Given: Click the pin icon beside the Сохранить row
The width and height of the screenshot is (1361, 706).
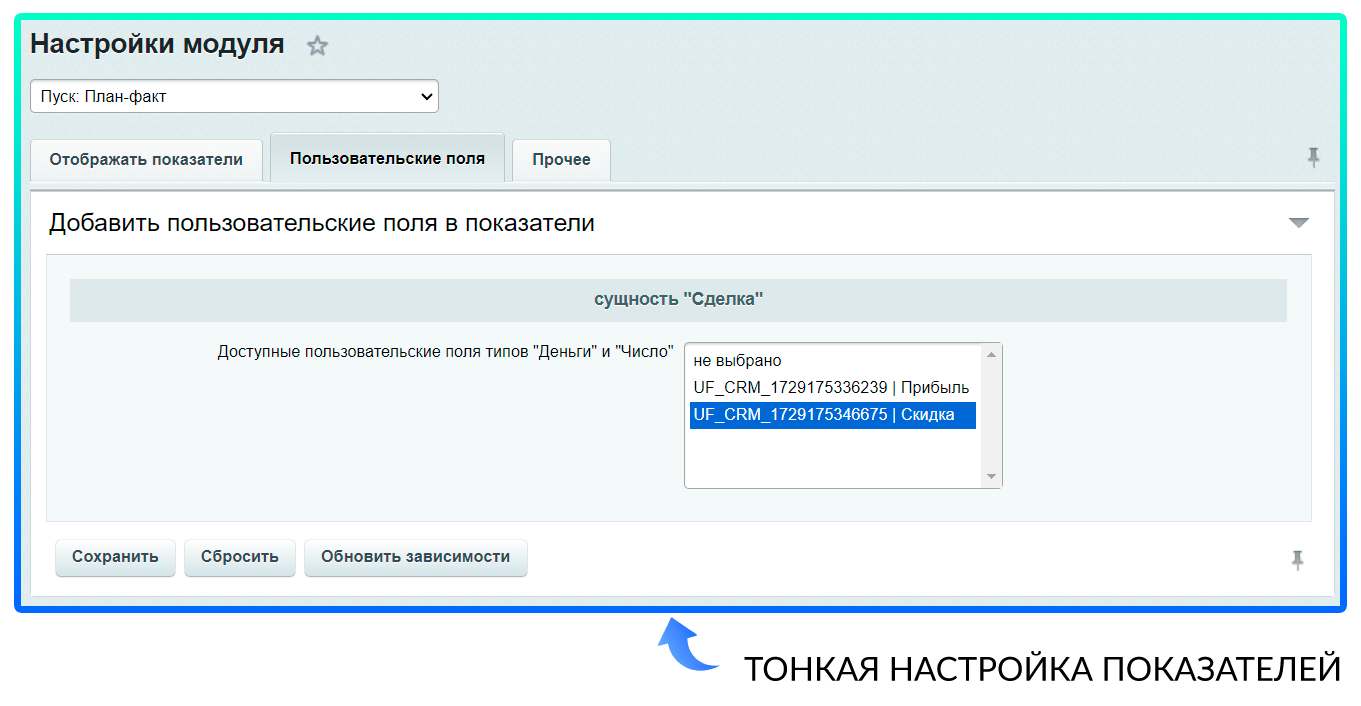Looking at the screenshot, I should tap(1297, 561).
